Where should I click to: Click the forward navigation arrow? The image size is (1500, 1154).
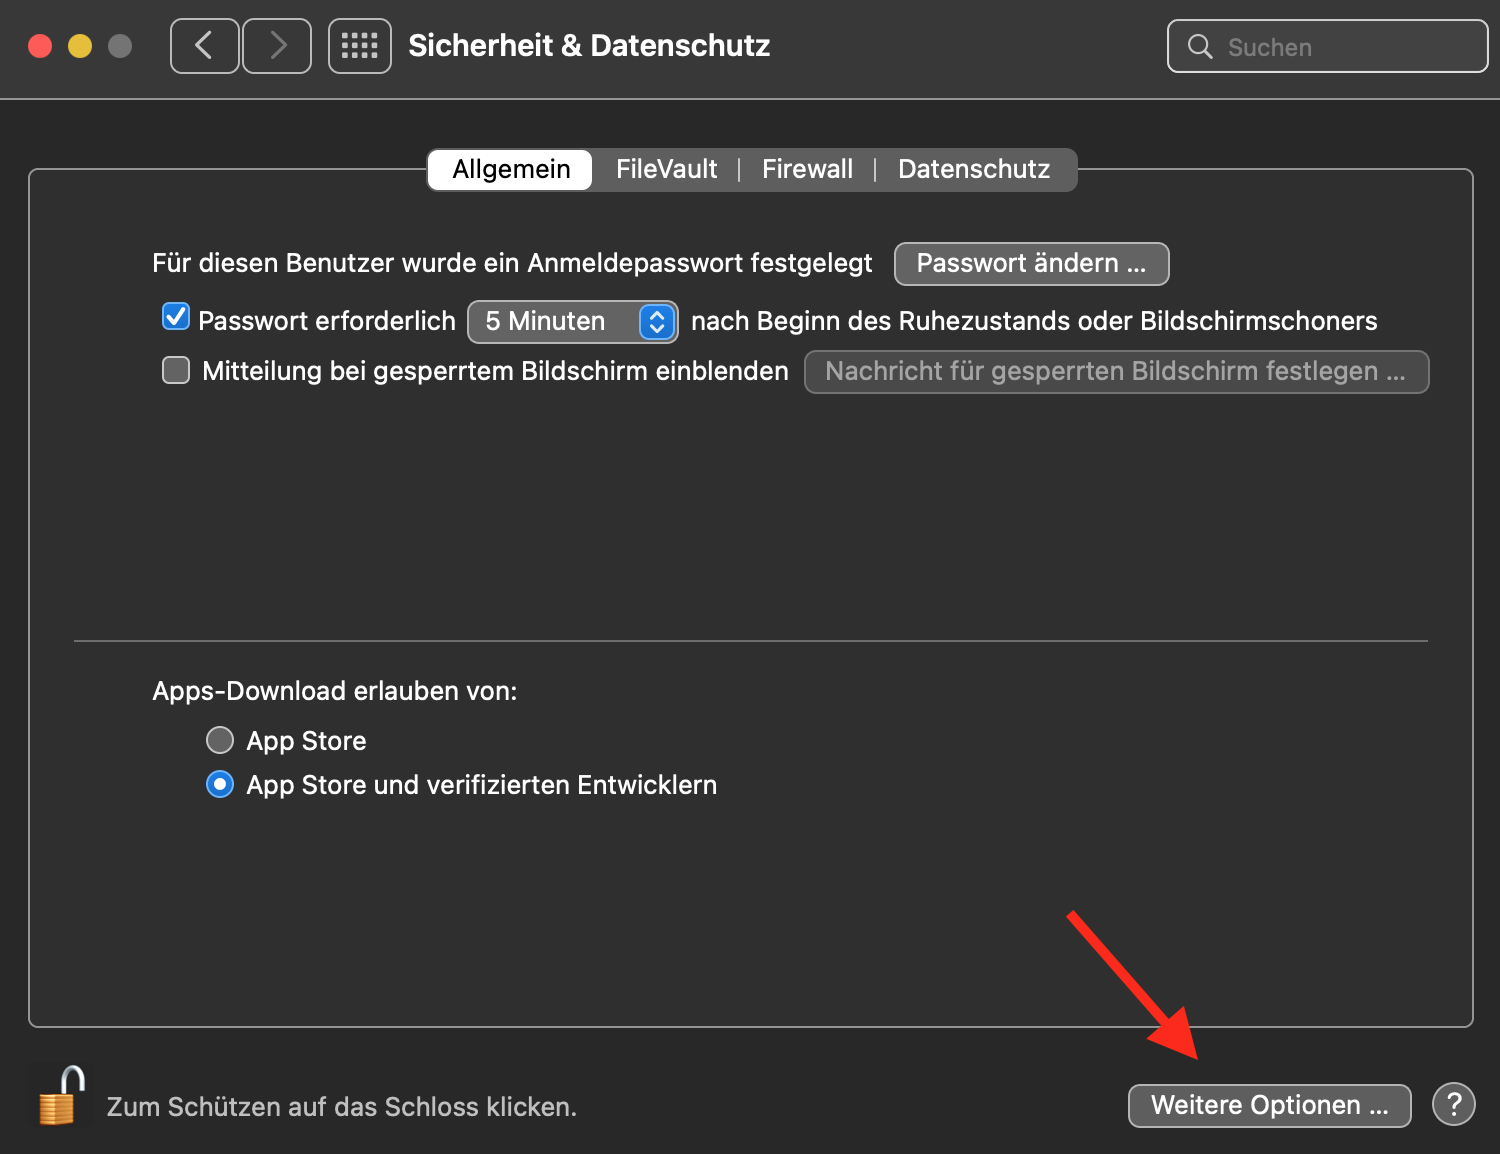coord(277,46)
